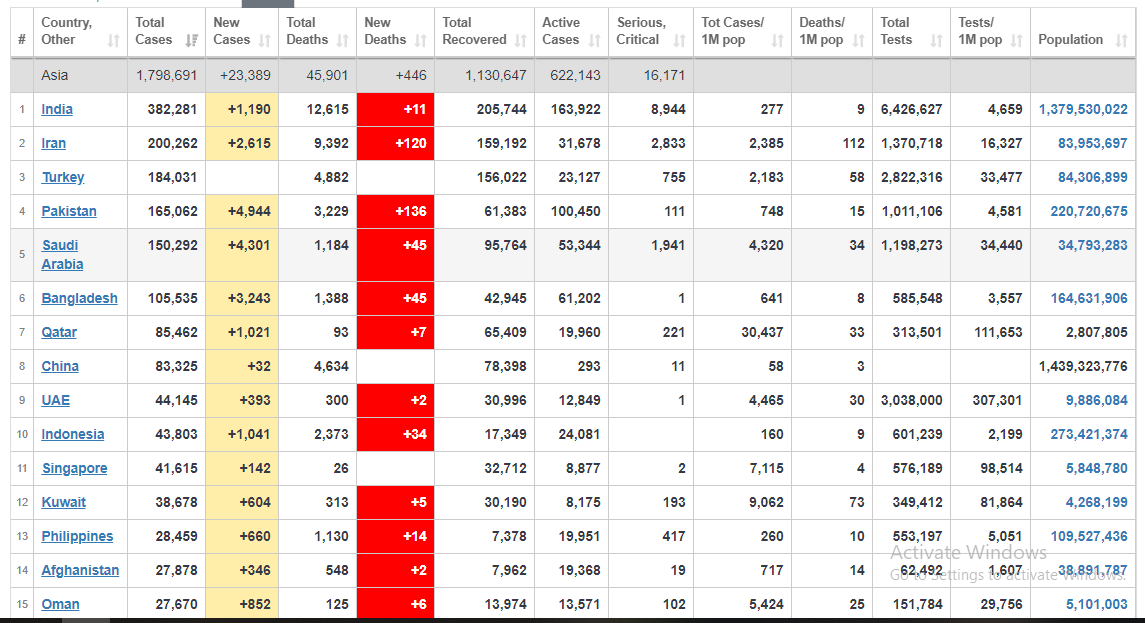The height and width of the screenshot is (623, 1145).
Task: Open the Indonesia country link
Action: pyautogui.click(x=73, y=434)
